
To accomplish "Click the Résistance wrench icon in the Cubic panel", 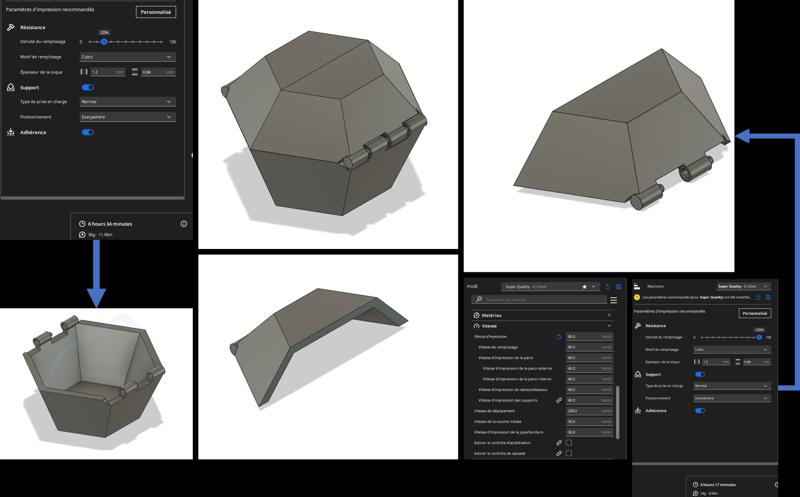I will (x=11, y=27).
